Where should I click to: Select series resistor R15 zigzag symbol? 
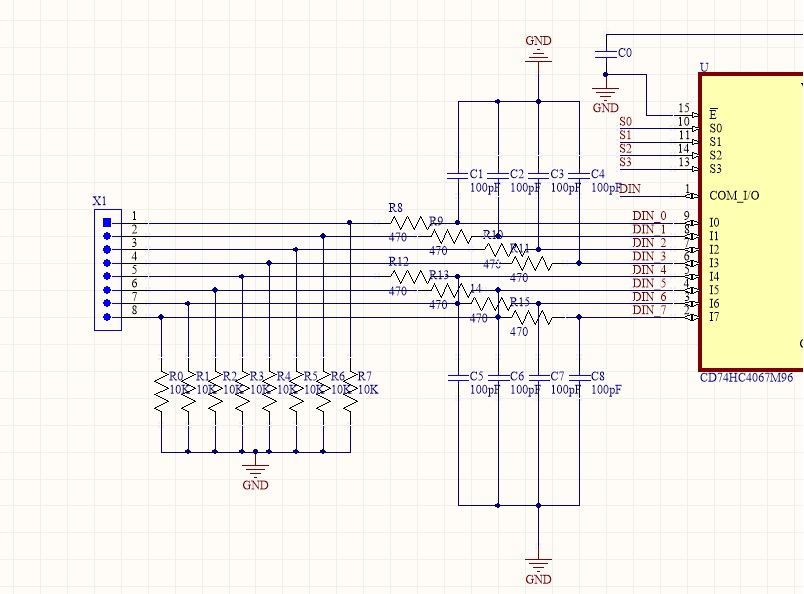(531, 318)
